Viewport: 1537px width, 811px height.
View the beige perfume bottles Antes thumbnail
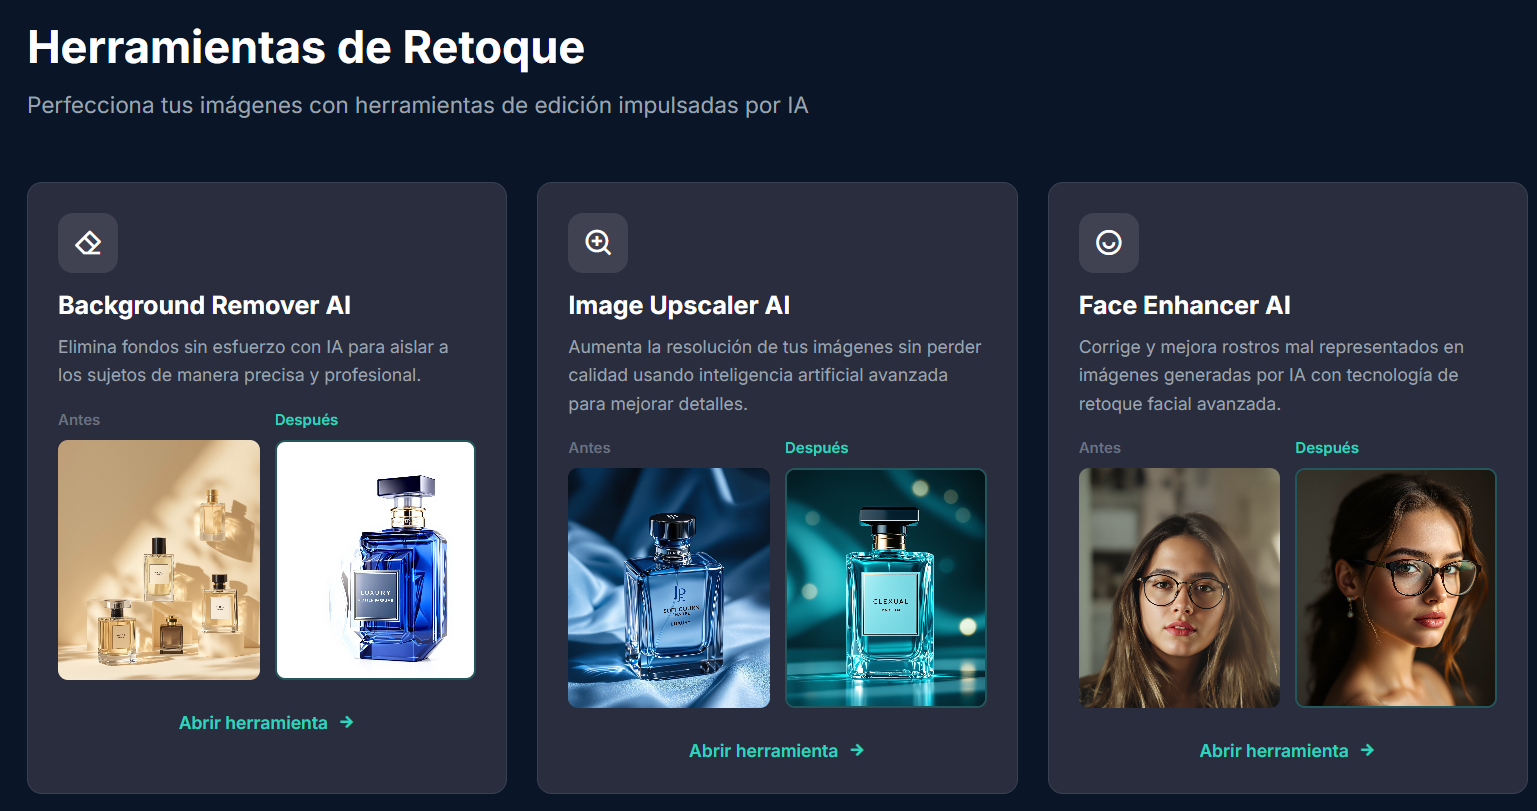159,560
